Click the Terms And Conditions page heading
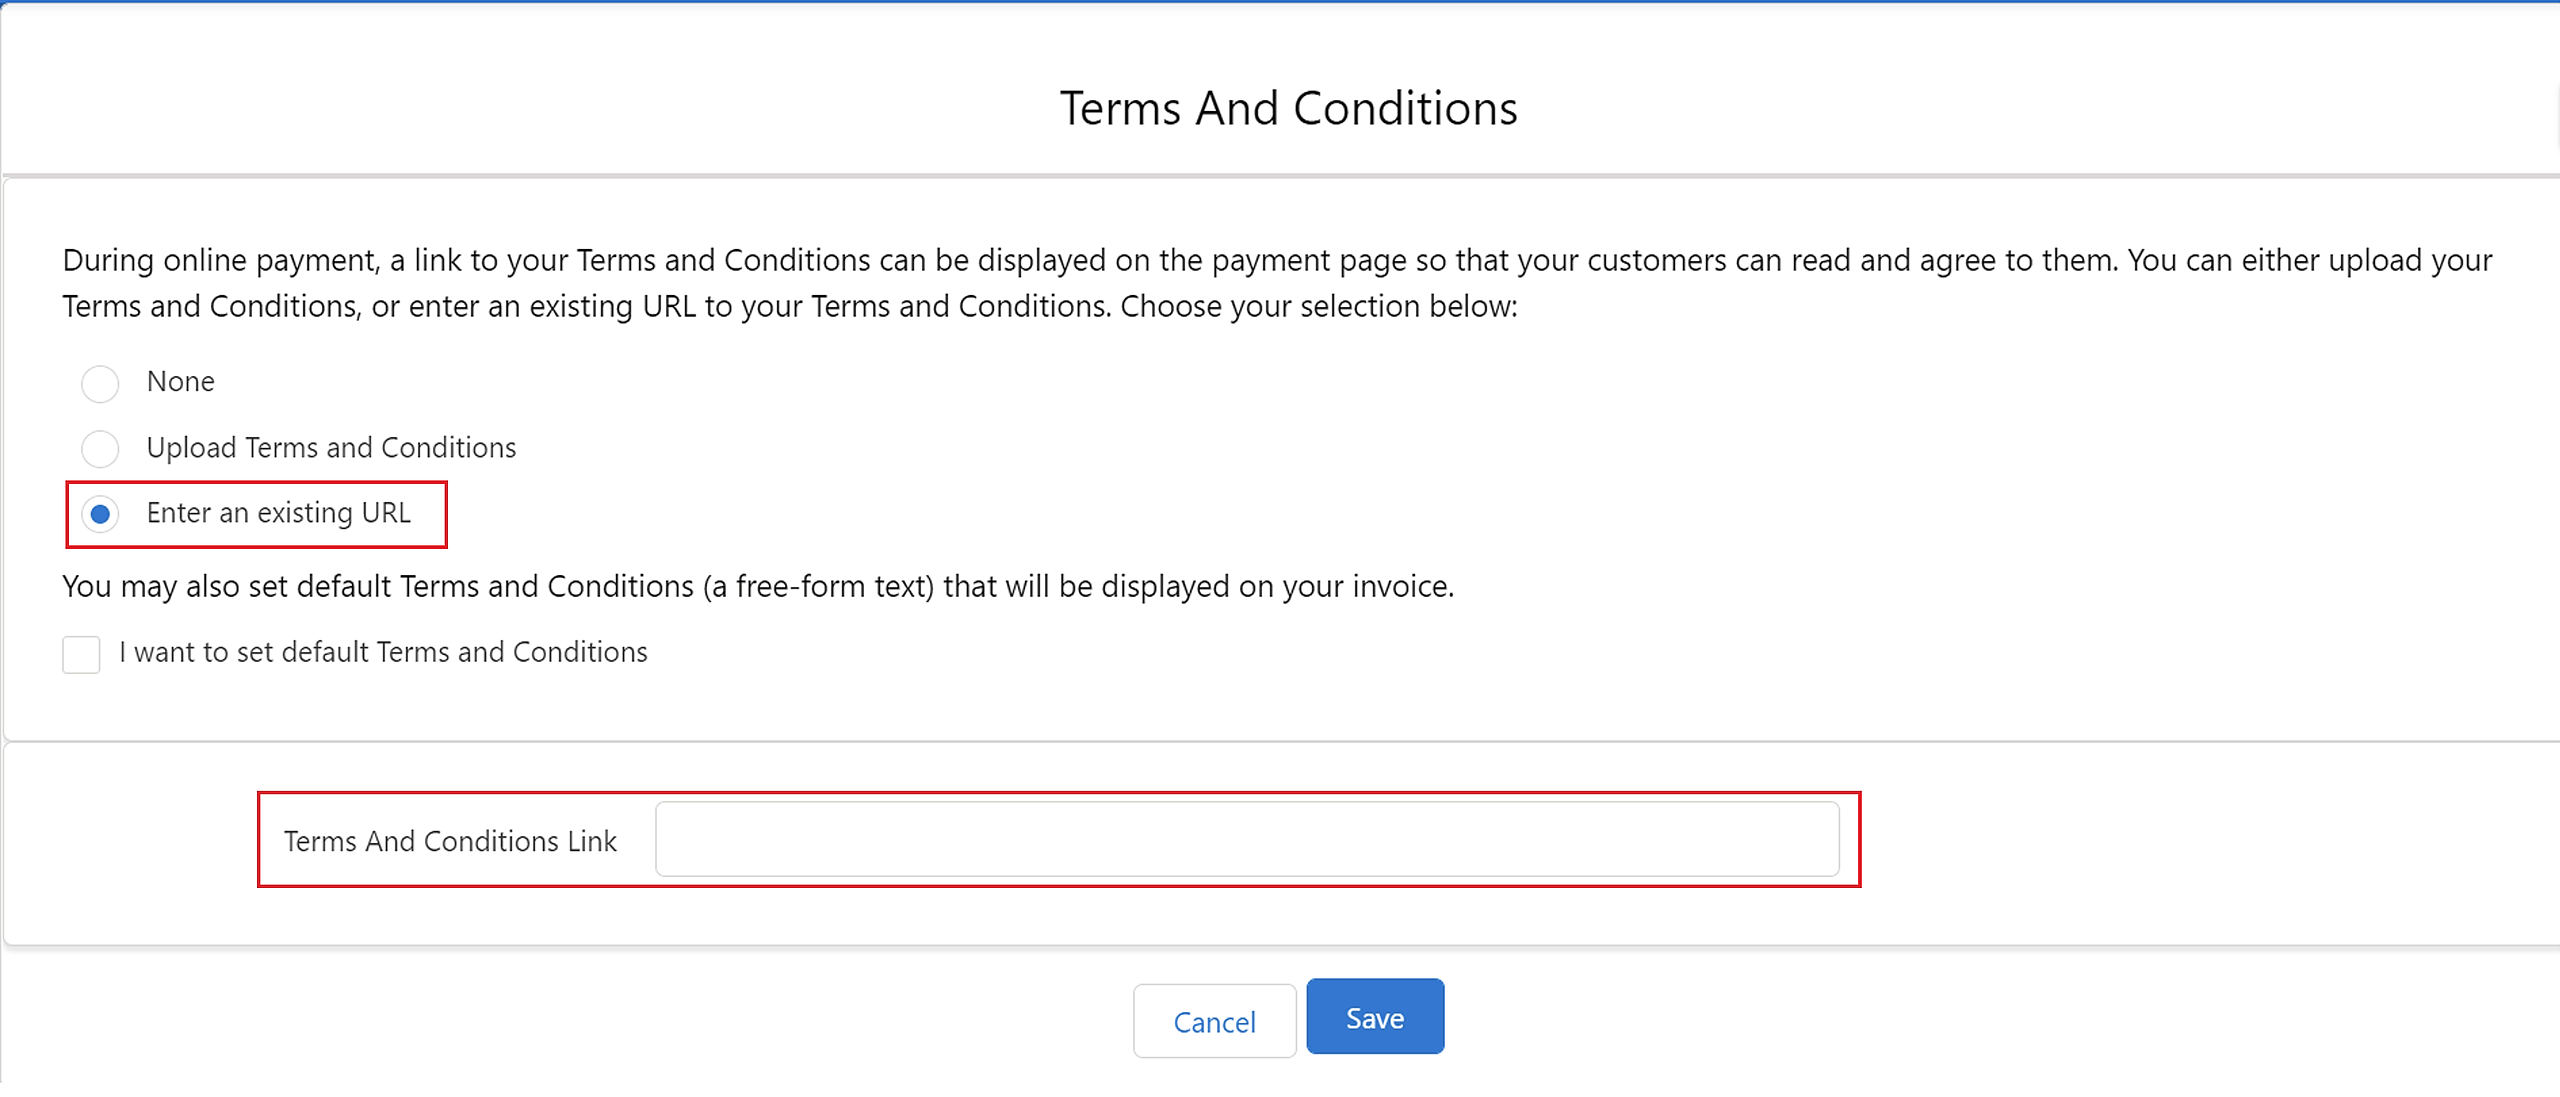The height and width of the screenshot is (1097, 2560). (1288, 108)
